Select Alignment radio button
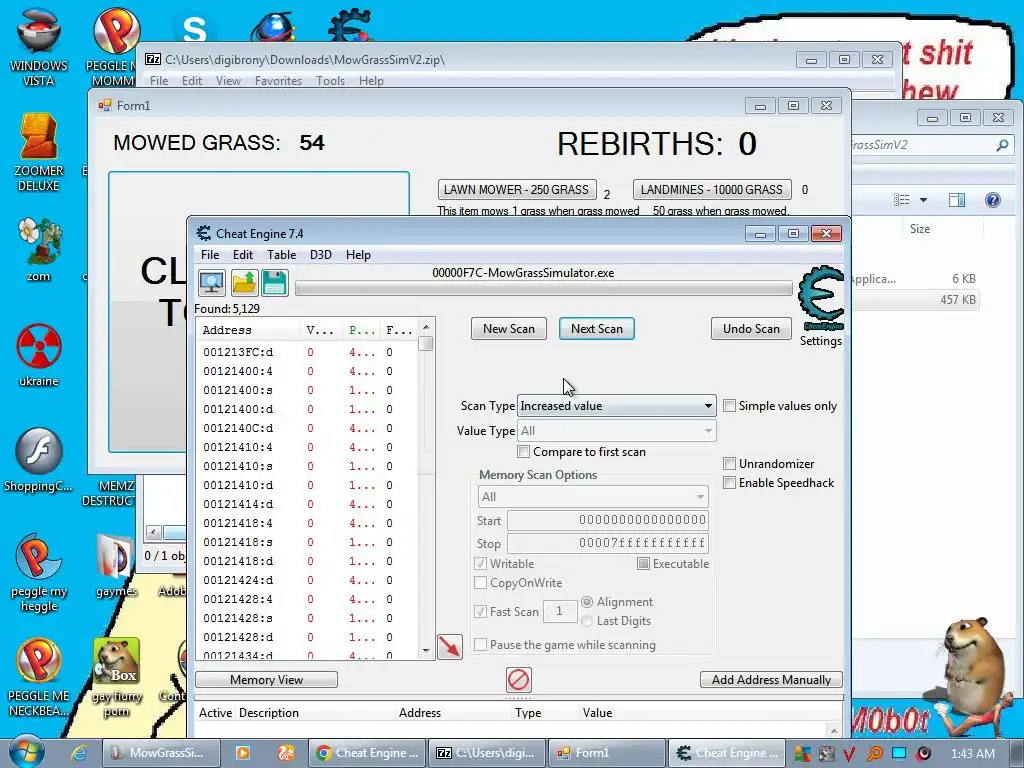 point(587,601)
